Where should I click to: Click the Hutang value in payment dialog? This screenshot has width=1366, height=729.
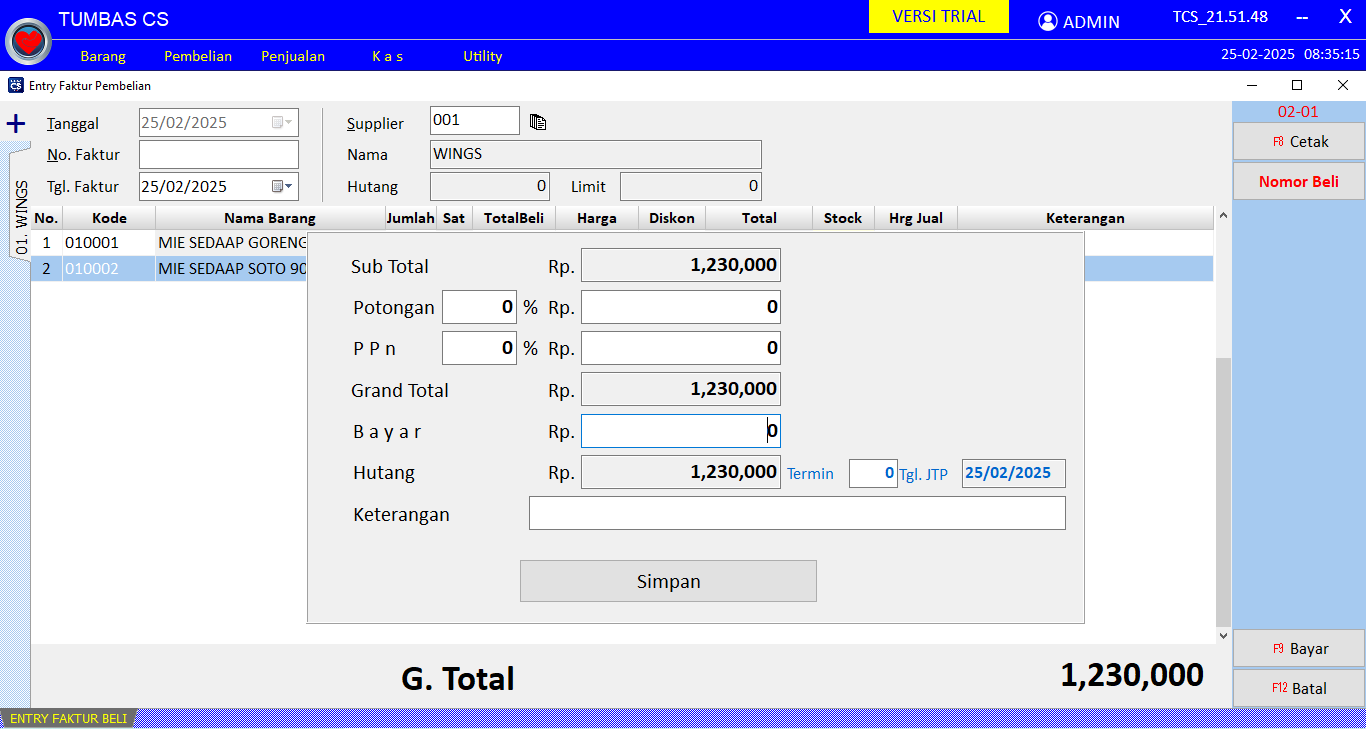click(x=680, y=472)
